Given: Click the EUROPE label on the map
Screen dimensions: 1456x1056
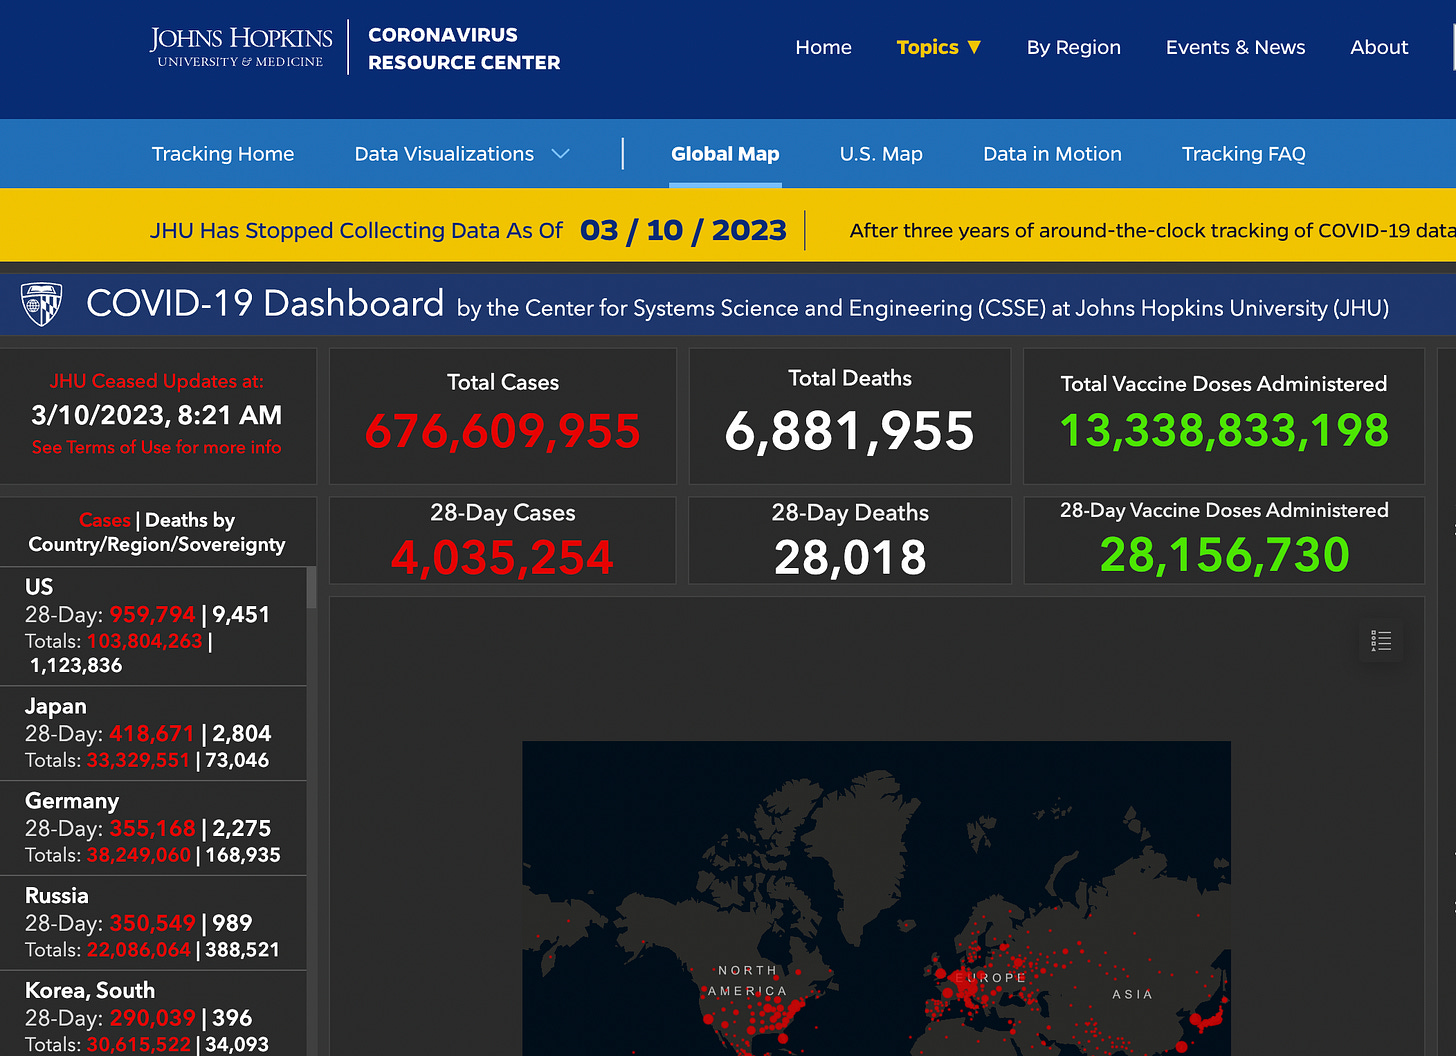Looking at the screenshot, I should (x=989, y=978).
